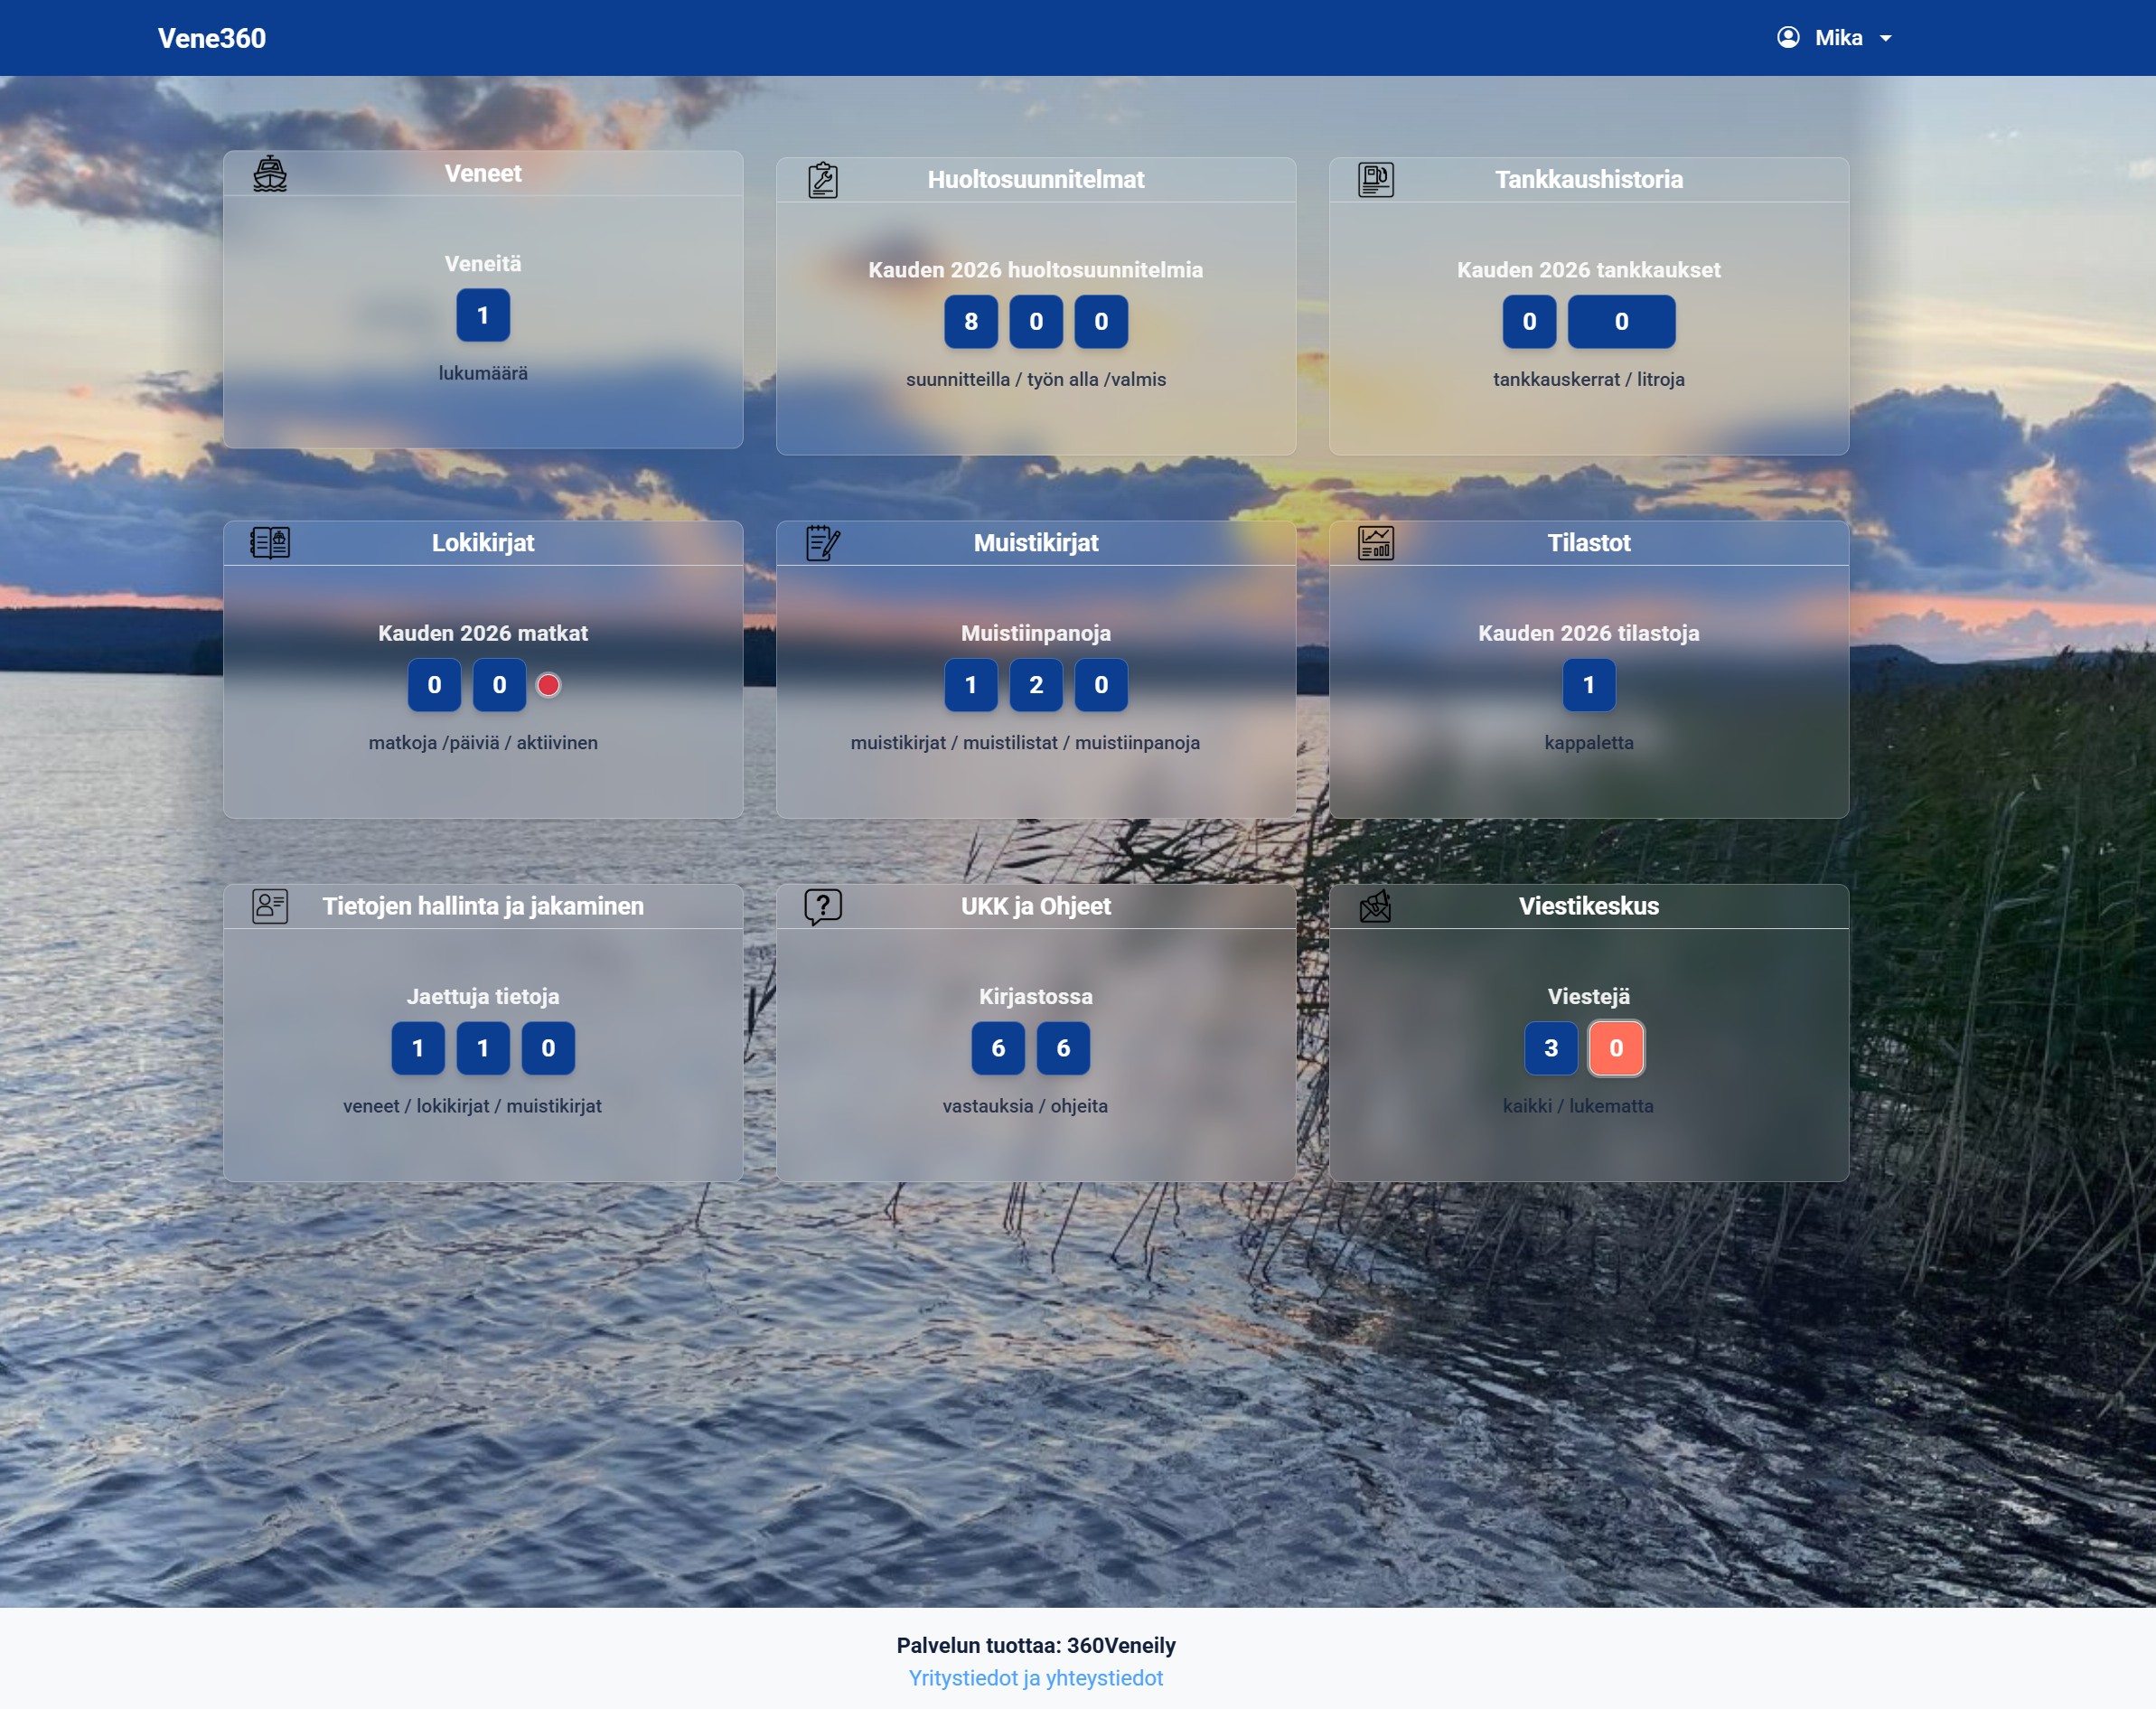Viewport: 2156px width, 1709px height.
Task: Go to Vene360 home logo
Action: click(212, 38)
